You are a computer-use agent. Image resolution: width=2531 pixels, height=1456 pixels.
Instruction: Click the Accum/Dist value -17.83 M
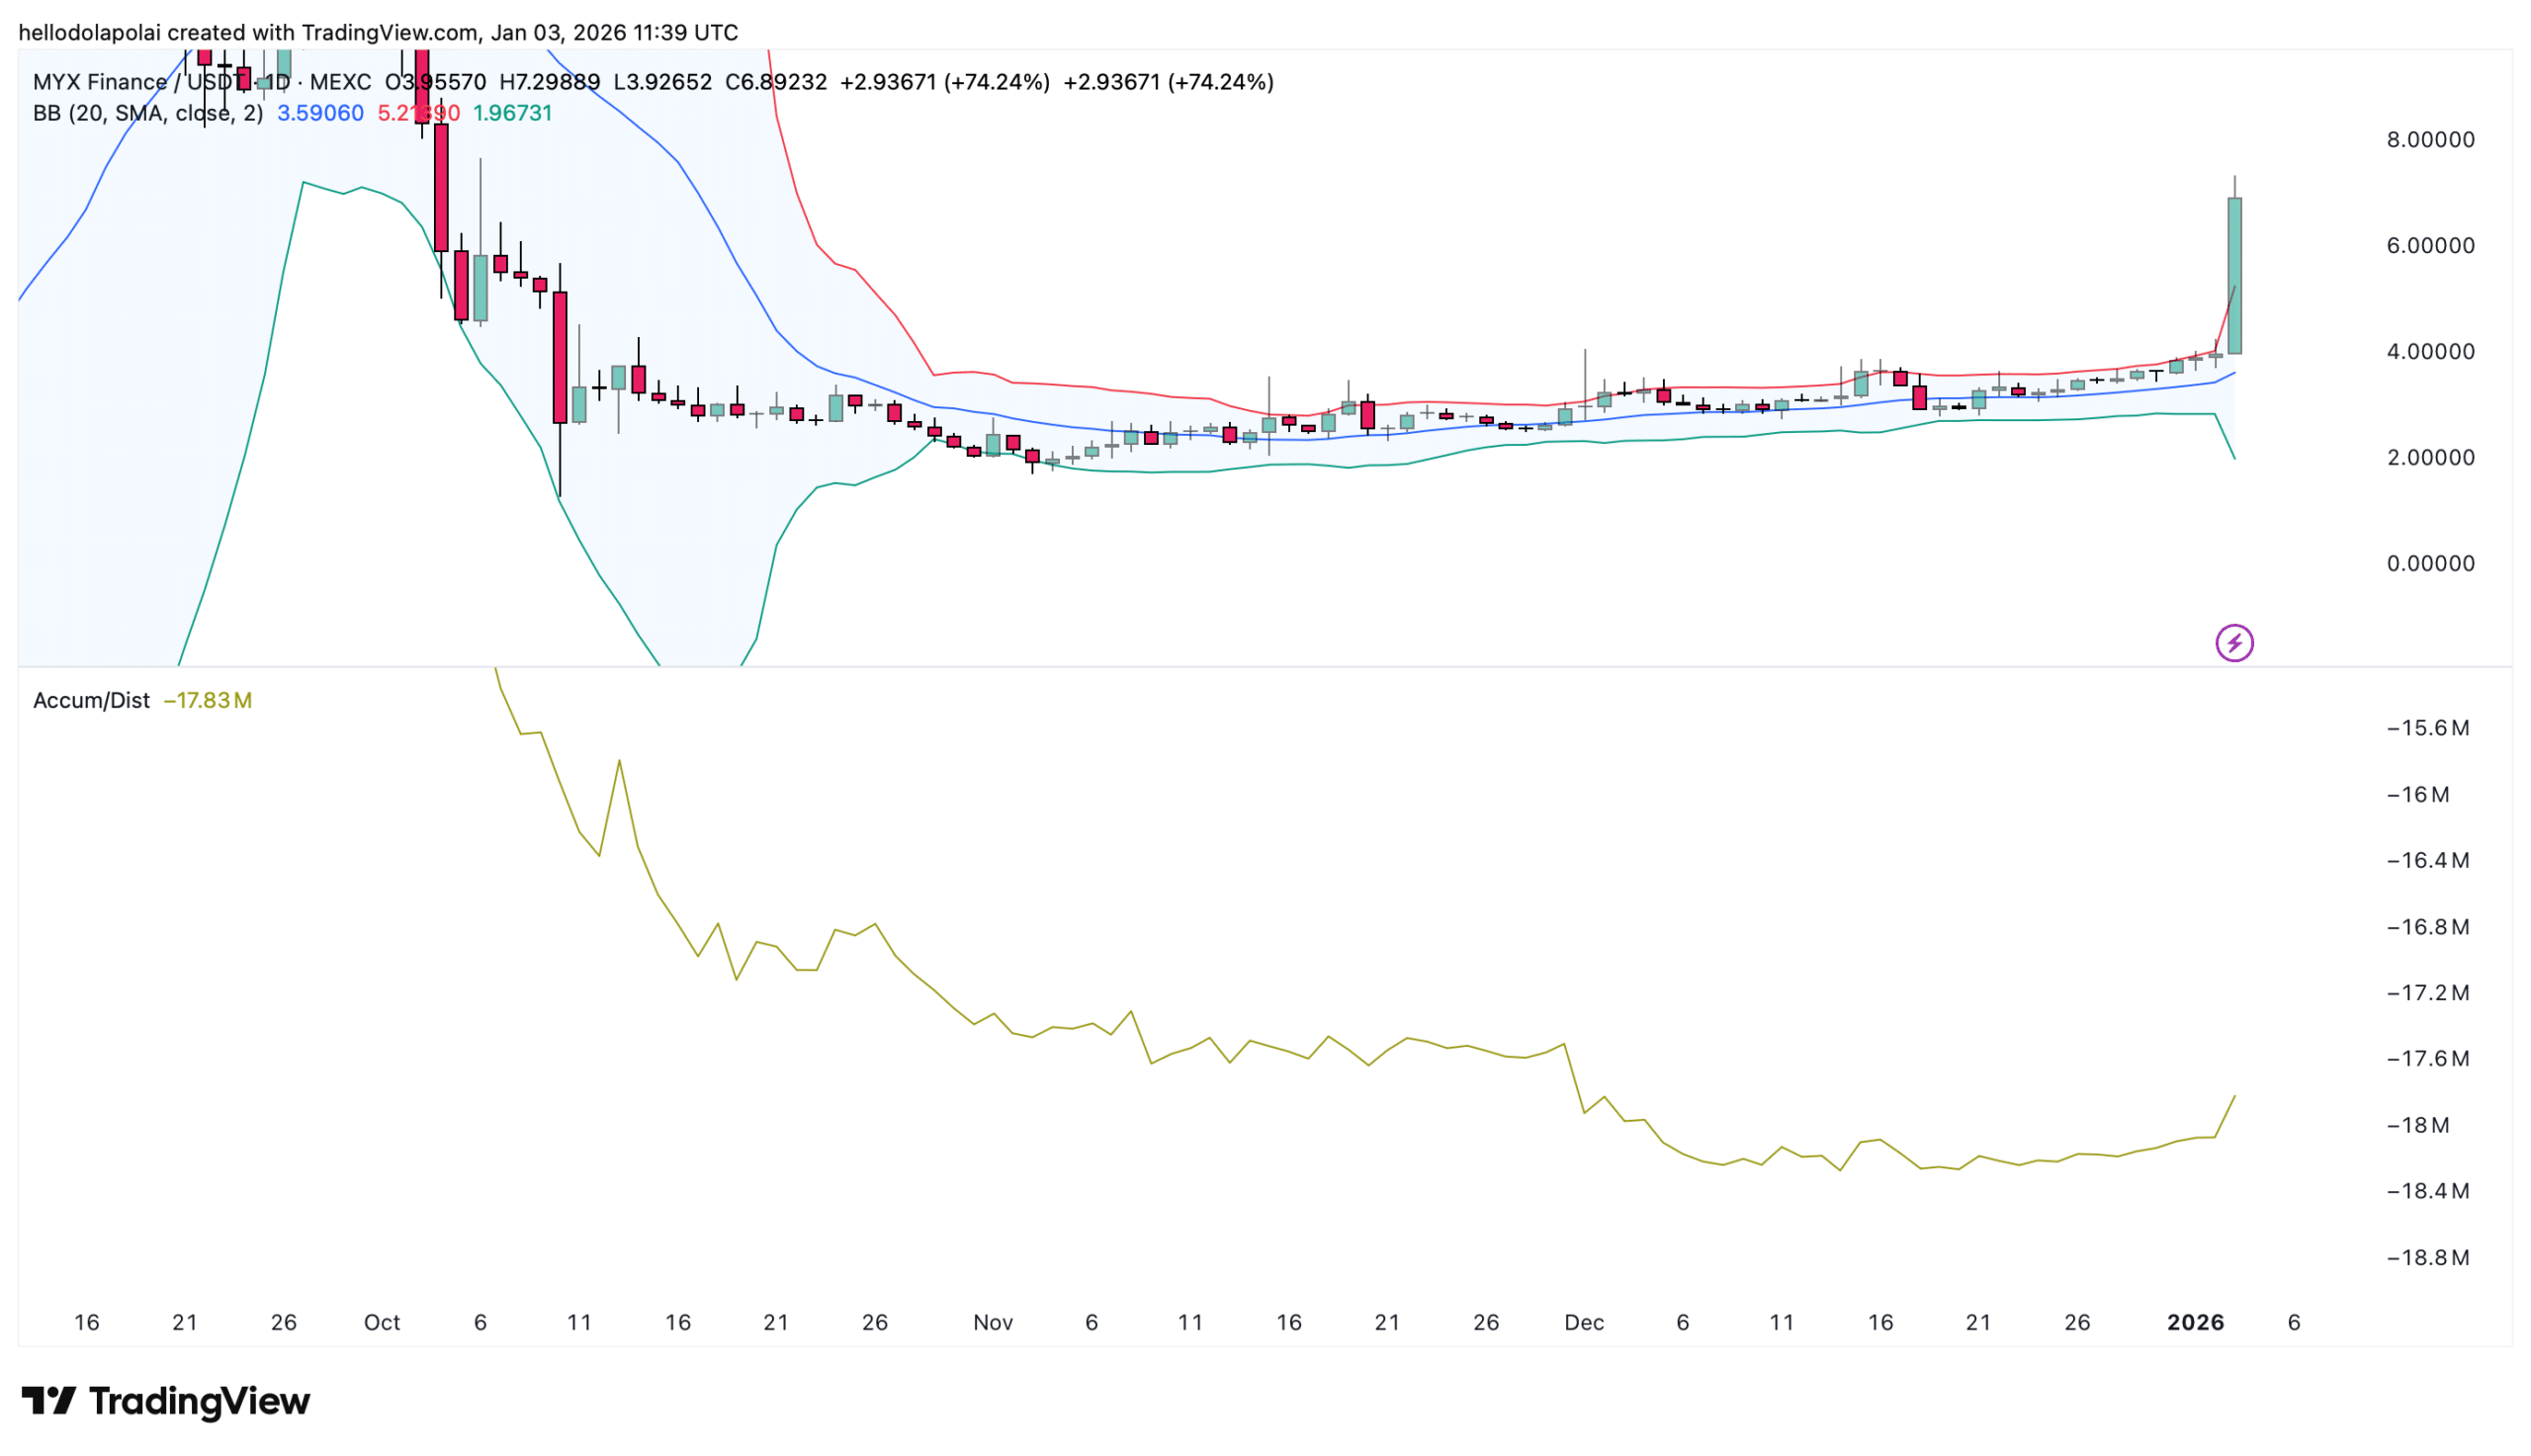point(207,700)
